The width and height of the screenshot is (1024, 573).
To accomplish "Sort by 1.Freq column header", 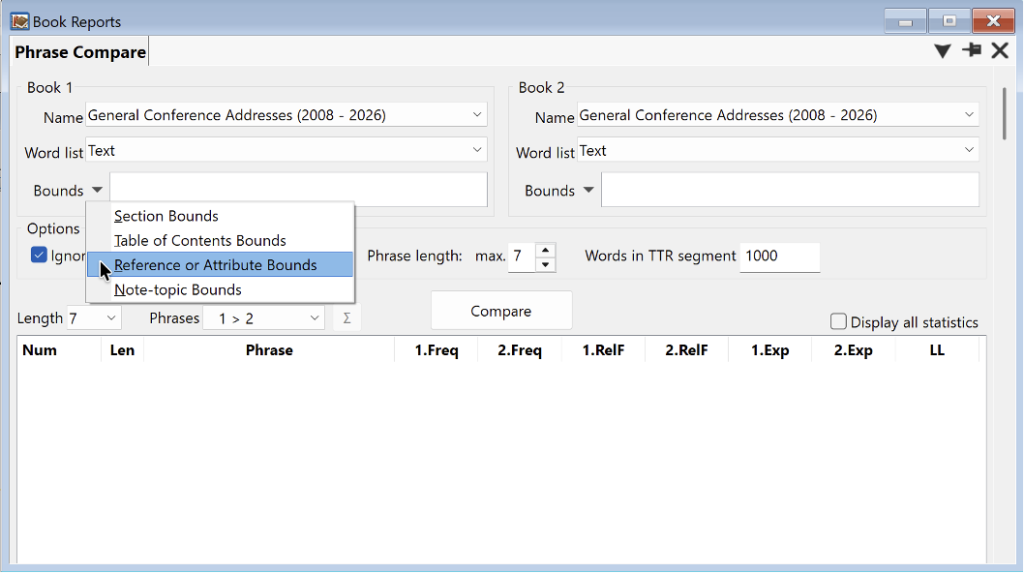I will [436, 350].
